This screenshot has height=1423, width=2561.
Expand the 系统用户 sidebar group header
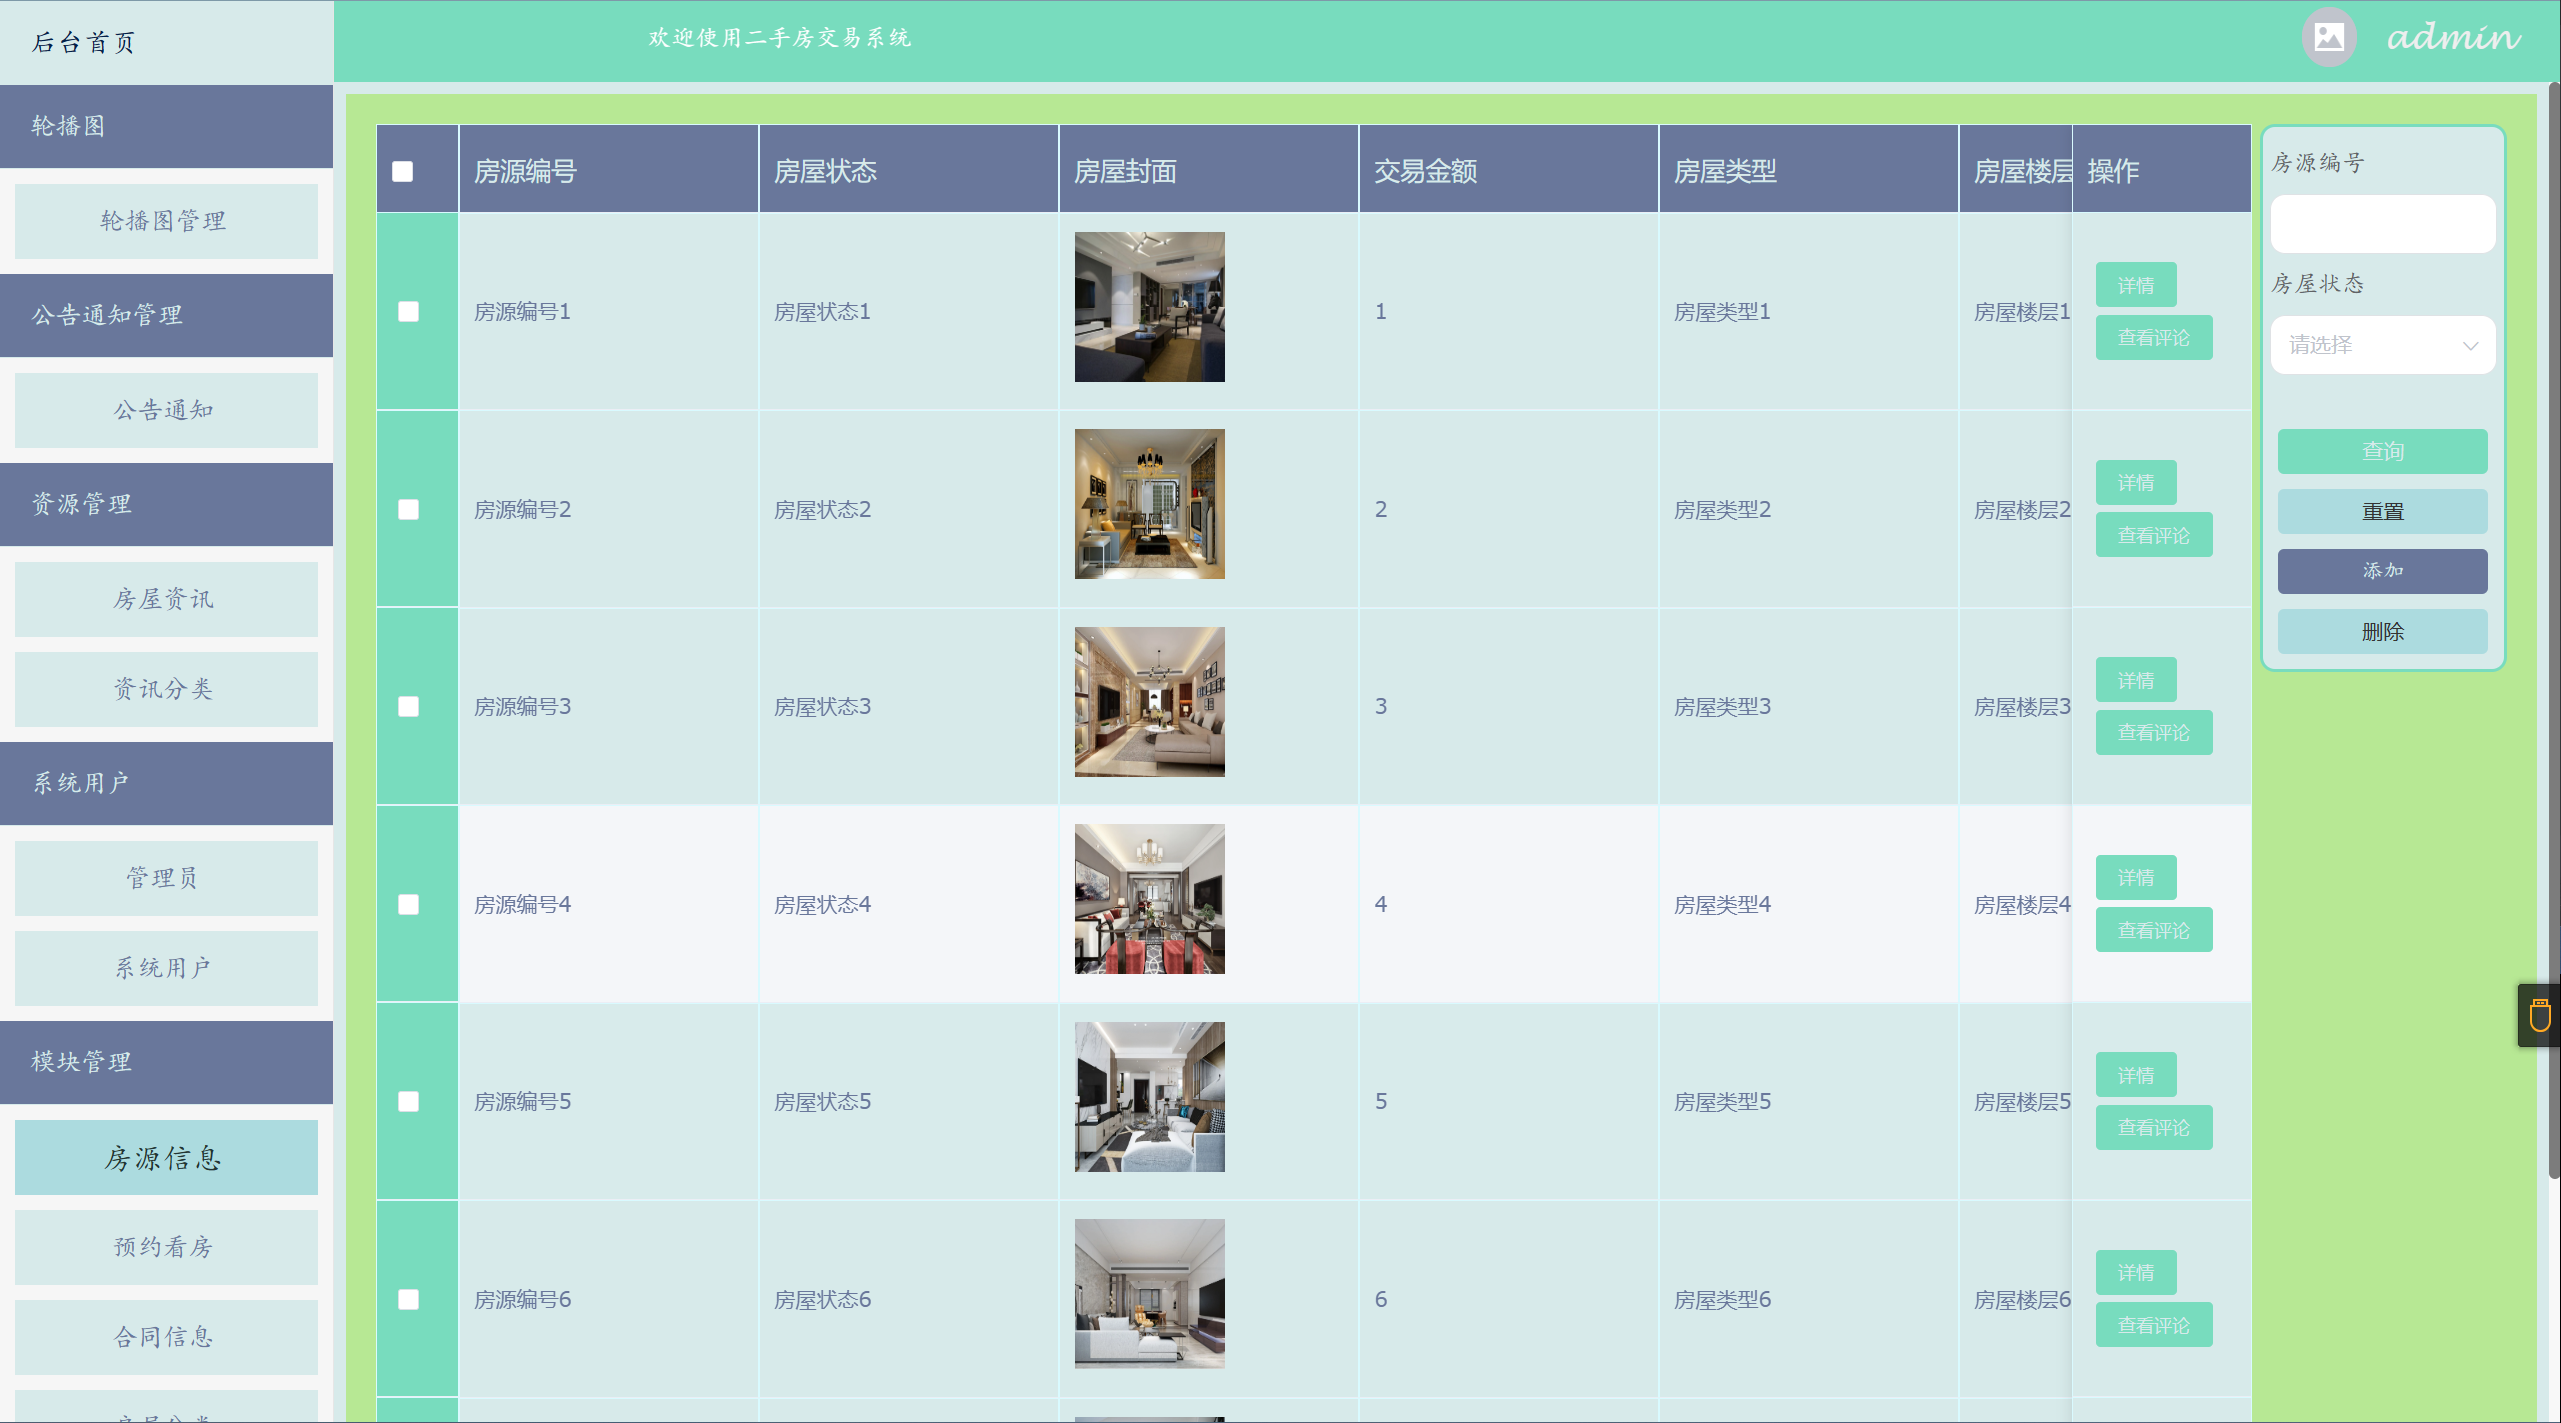click(166, 783)
